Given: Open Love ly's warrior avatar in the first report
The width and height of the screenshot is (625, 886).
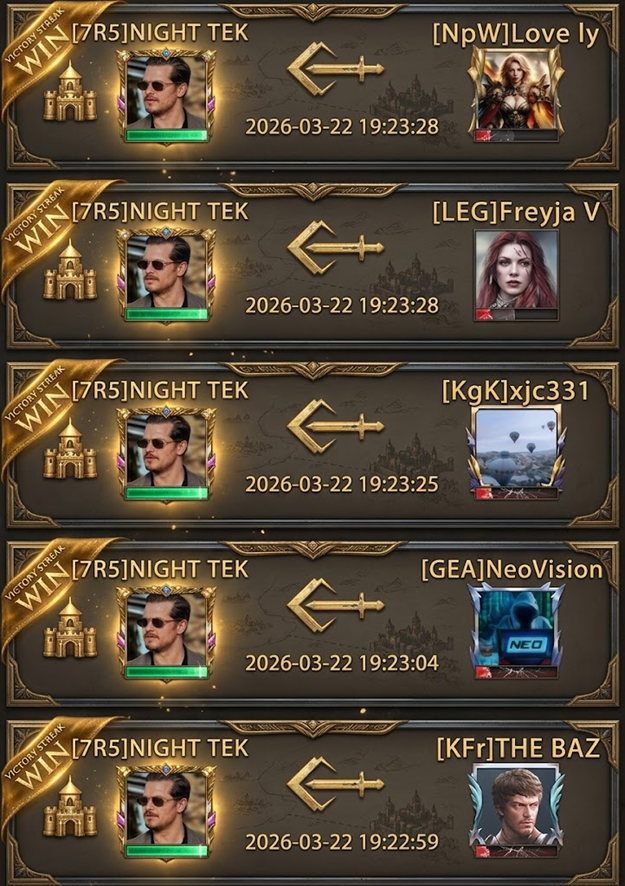Looking at the screenshot, I should tap(517, 94).
